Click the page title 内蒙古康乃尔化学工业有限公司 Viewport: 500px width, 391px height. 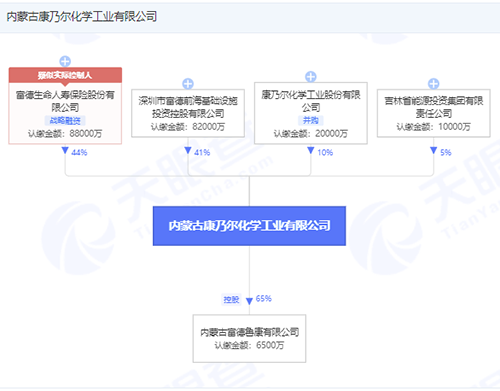(x=82, y=16)
